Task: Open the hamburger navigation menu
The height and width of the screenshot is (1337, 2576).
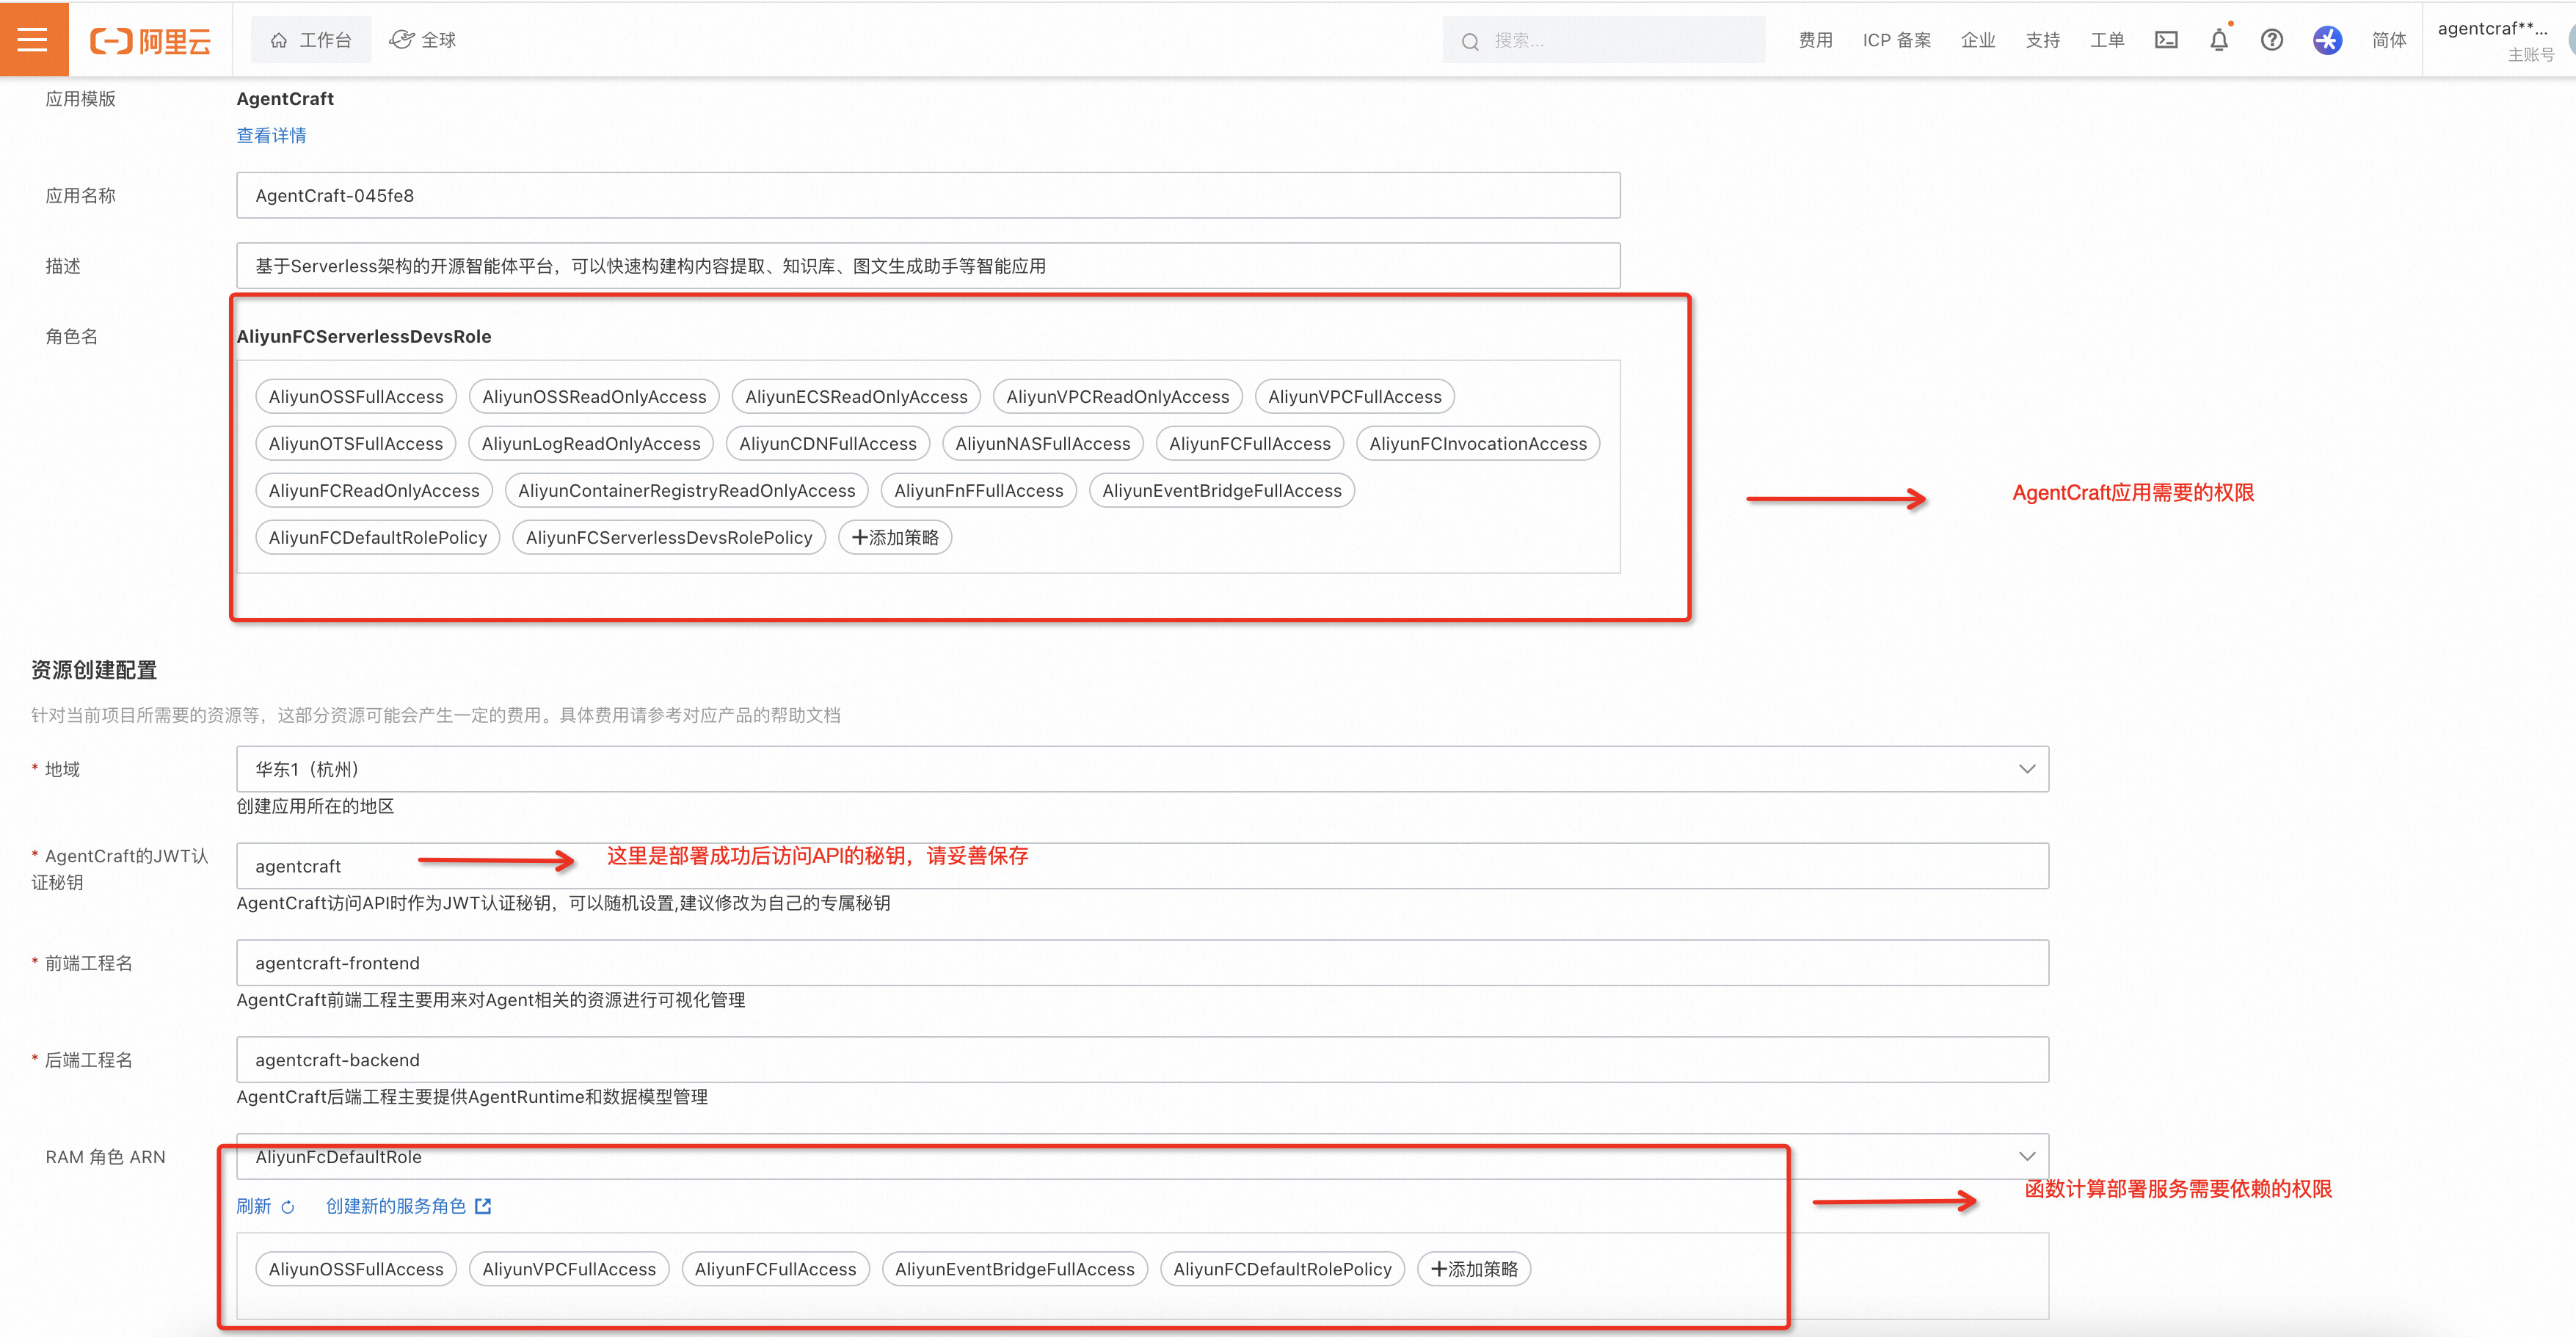Action: (33, 39)
